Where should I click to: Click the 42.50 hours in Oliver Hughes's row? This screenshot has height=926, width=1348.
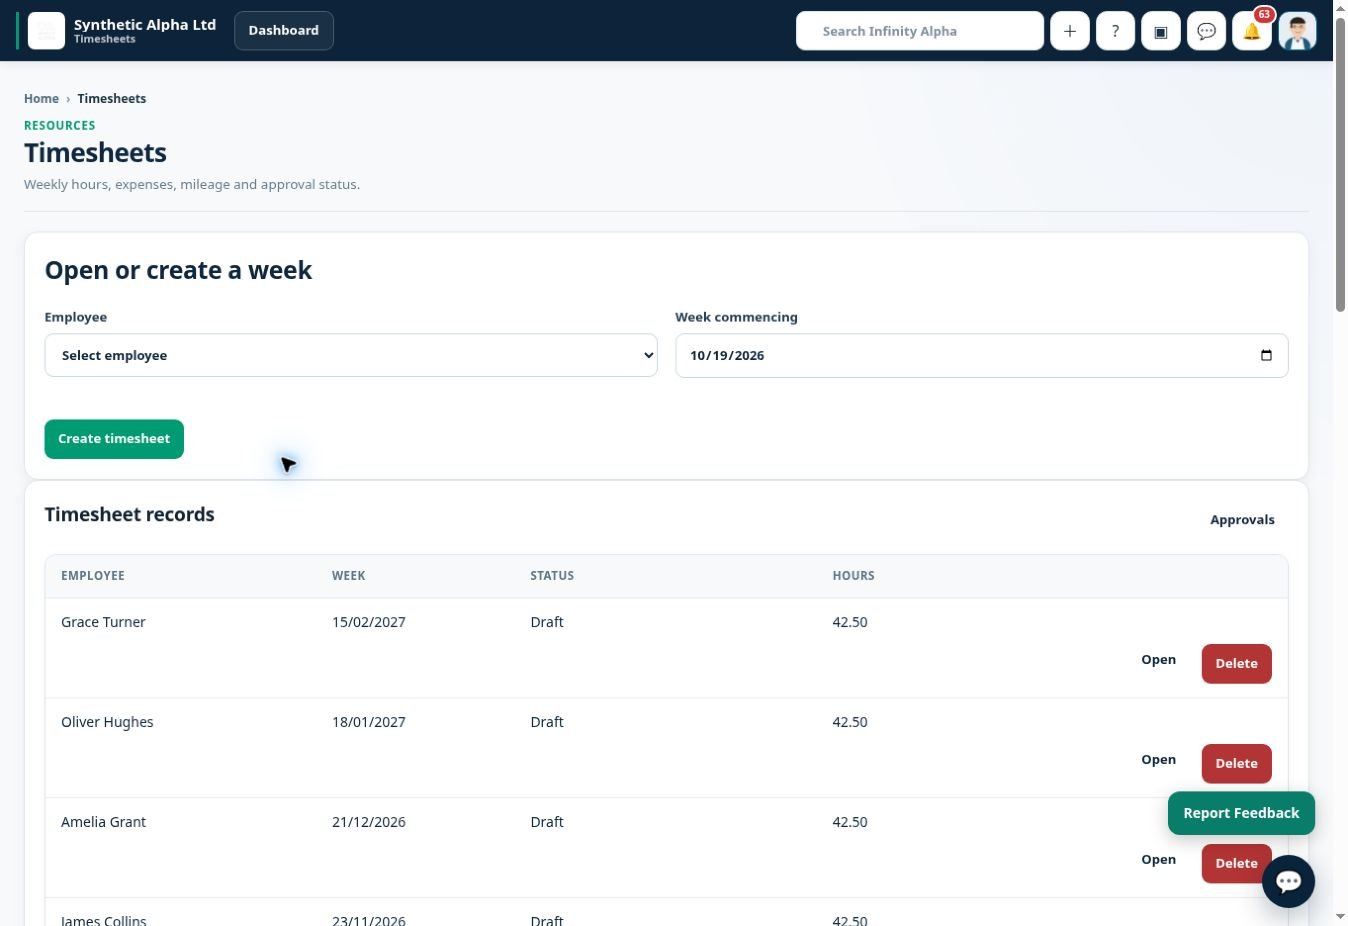click(850, 722)
